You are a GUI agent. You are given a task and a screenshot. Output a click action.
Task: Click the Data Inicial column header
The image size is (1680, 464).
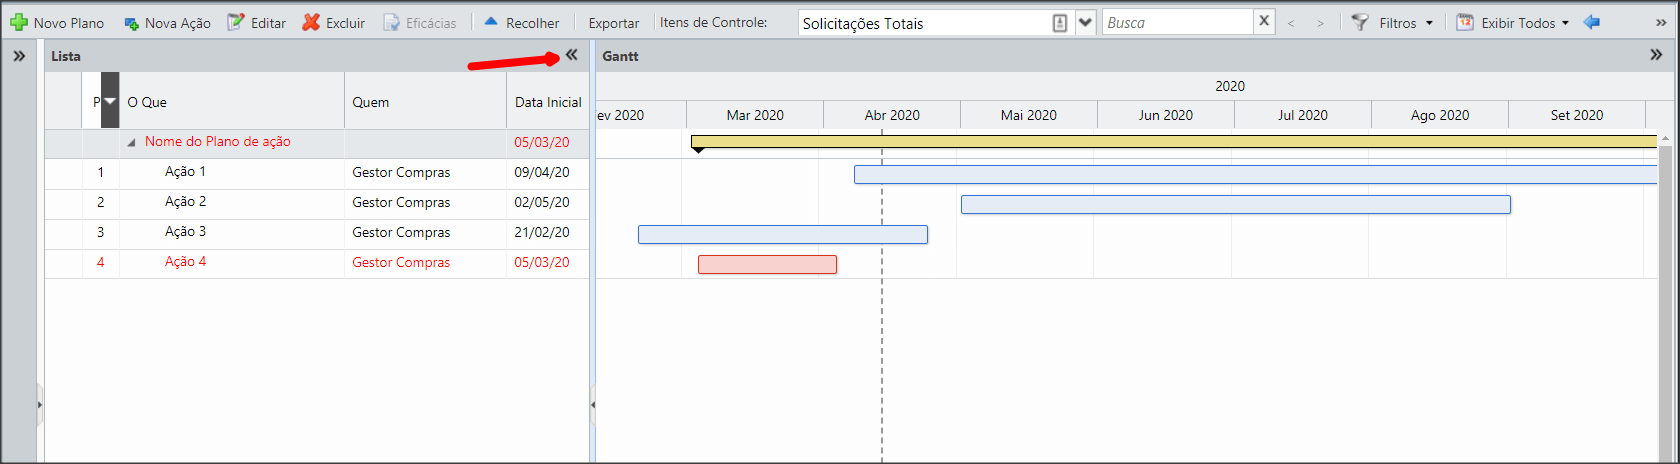pos(548,102)
